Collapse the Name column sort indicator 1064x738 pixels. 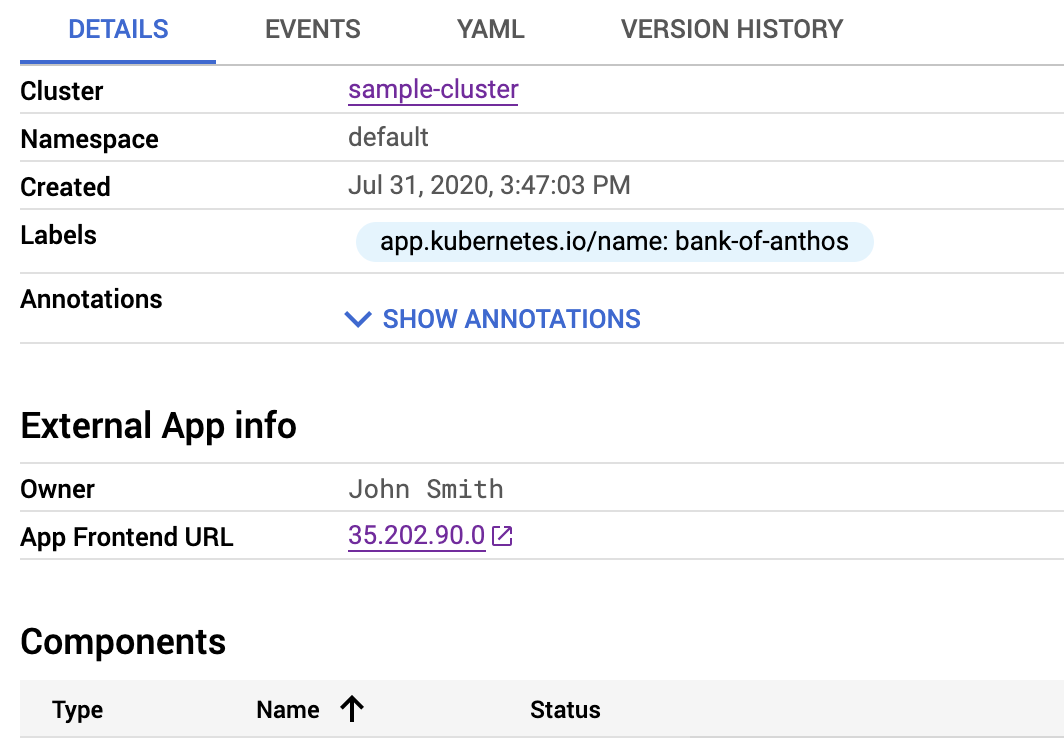point(351,708)
